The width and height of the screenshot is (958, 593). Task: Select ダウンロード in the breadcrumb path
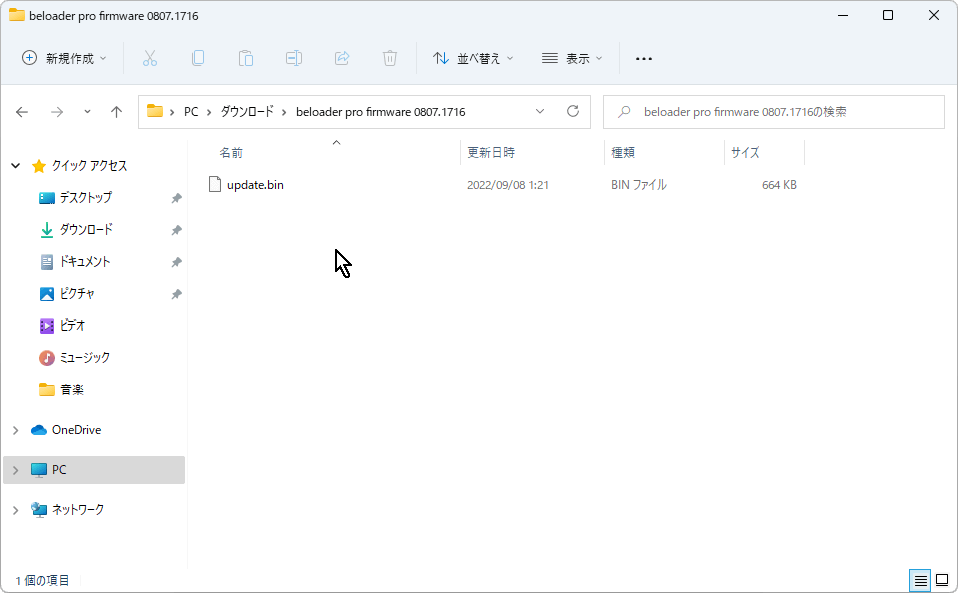tap(240, 111)
